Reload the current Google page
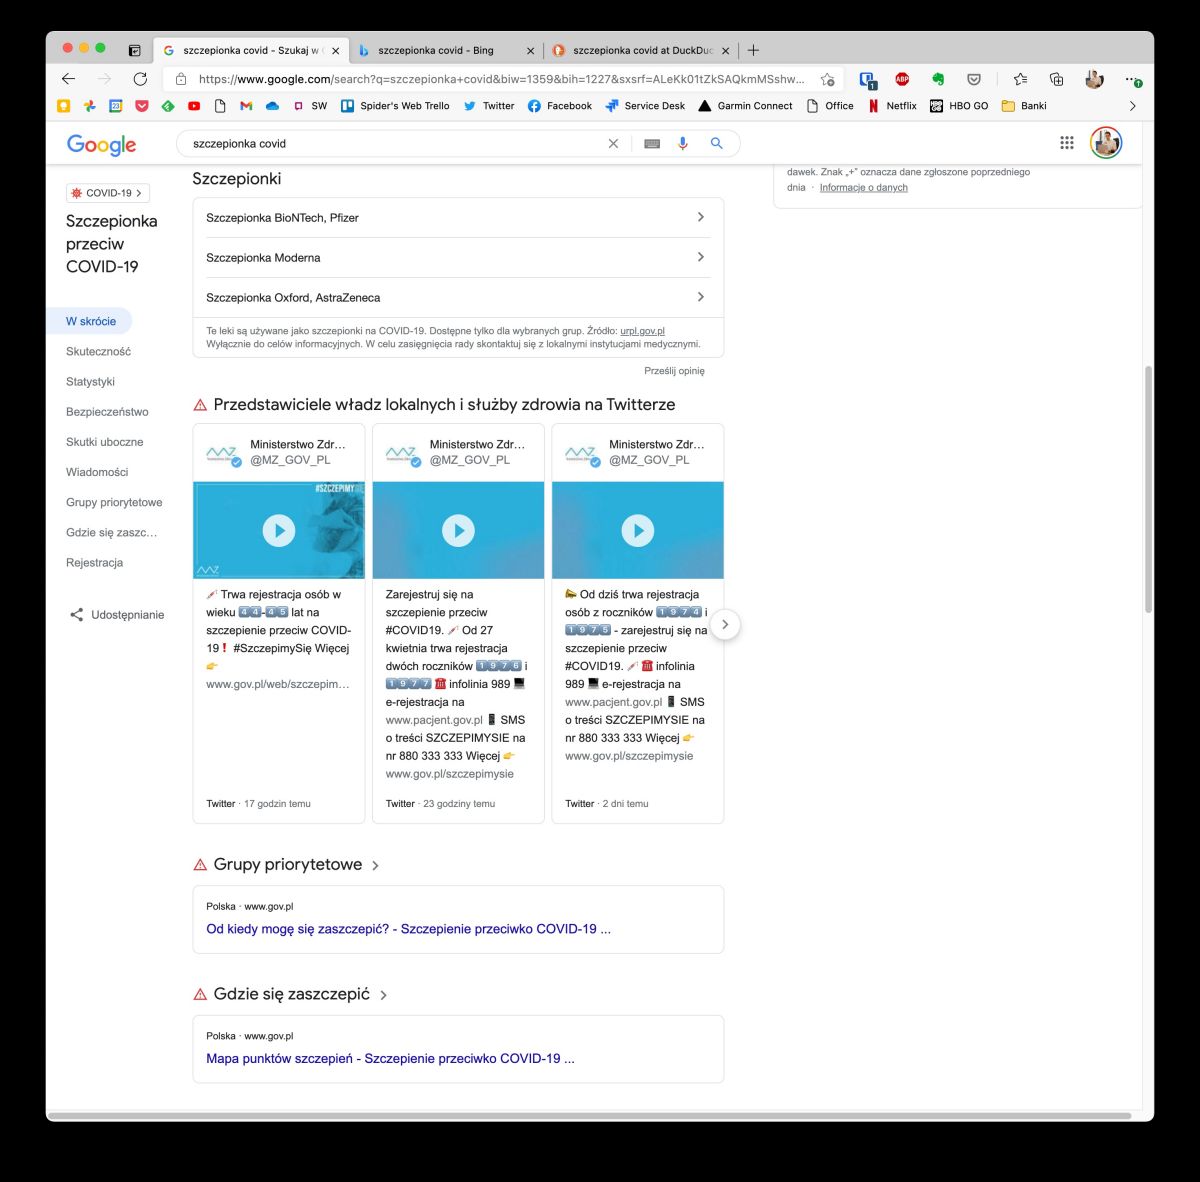Screen dimensions: 1200x1182 coord(140,79)
